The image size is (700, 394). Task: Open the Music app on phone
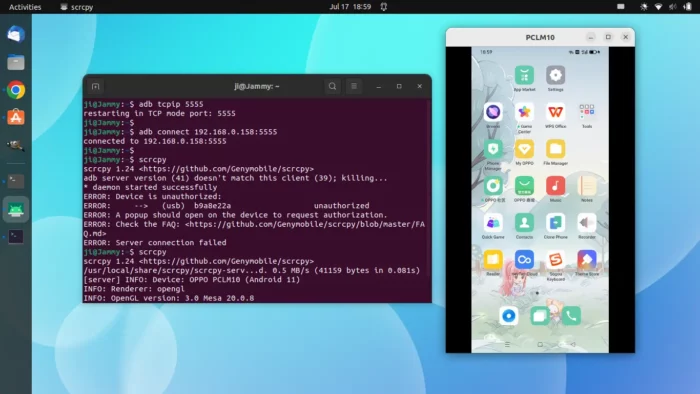click(x=555, y=186)
